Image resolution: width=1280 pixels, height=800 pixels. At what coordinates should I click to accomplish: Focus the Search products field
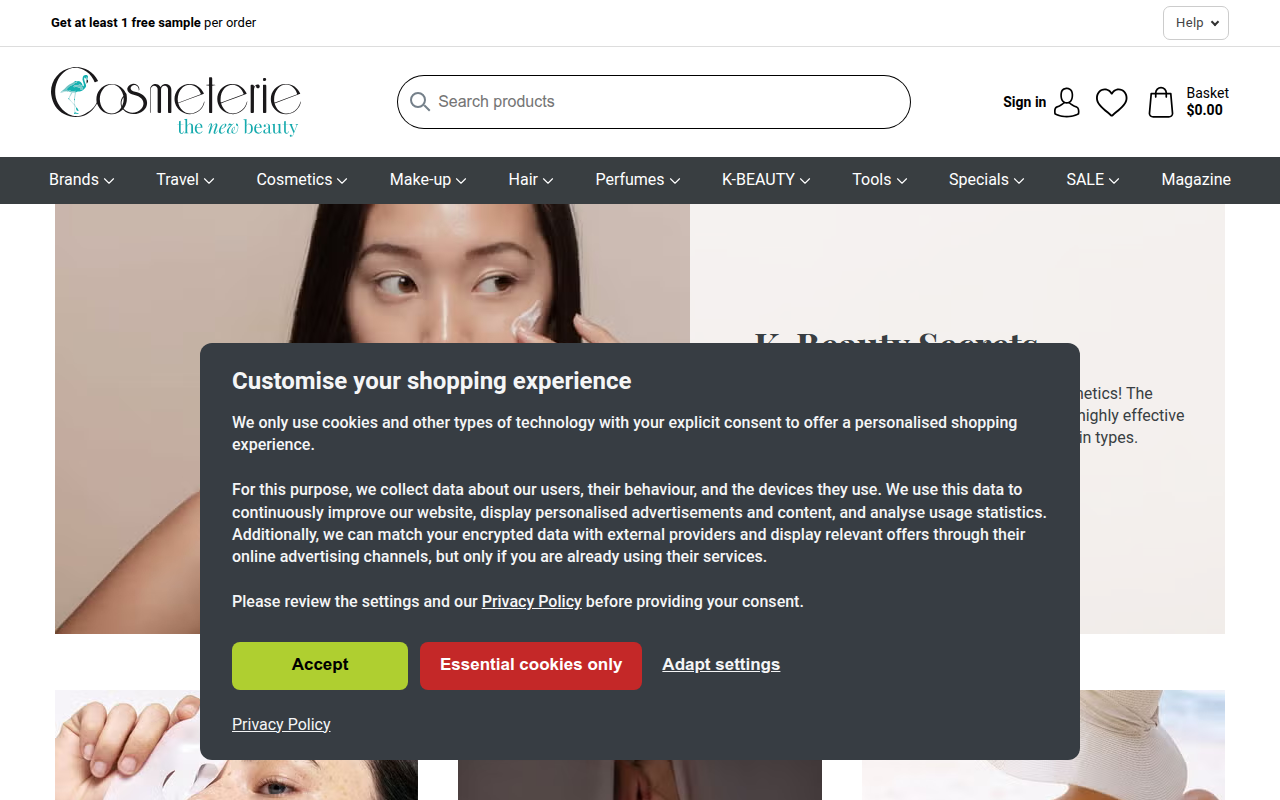654,102
